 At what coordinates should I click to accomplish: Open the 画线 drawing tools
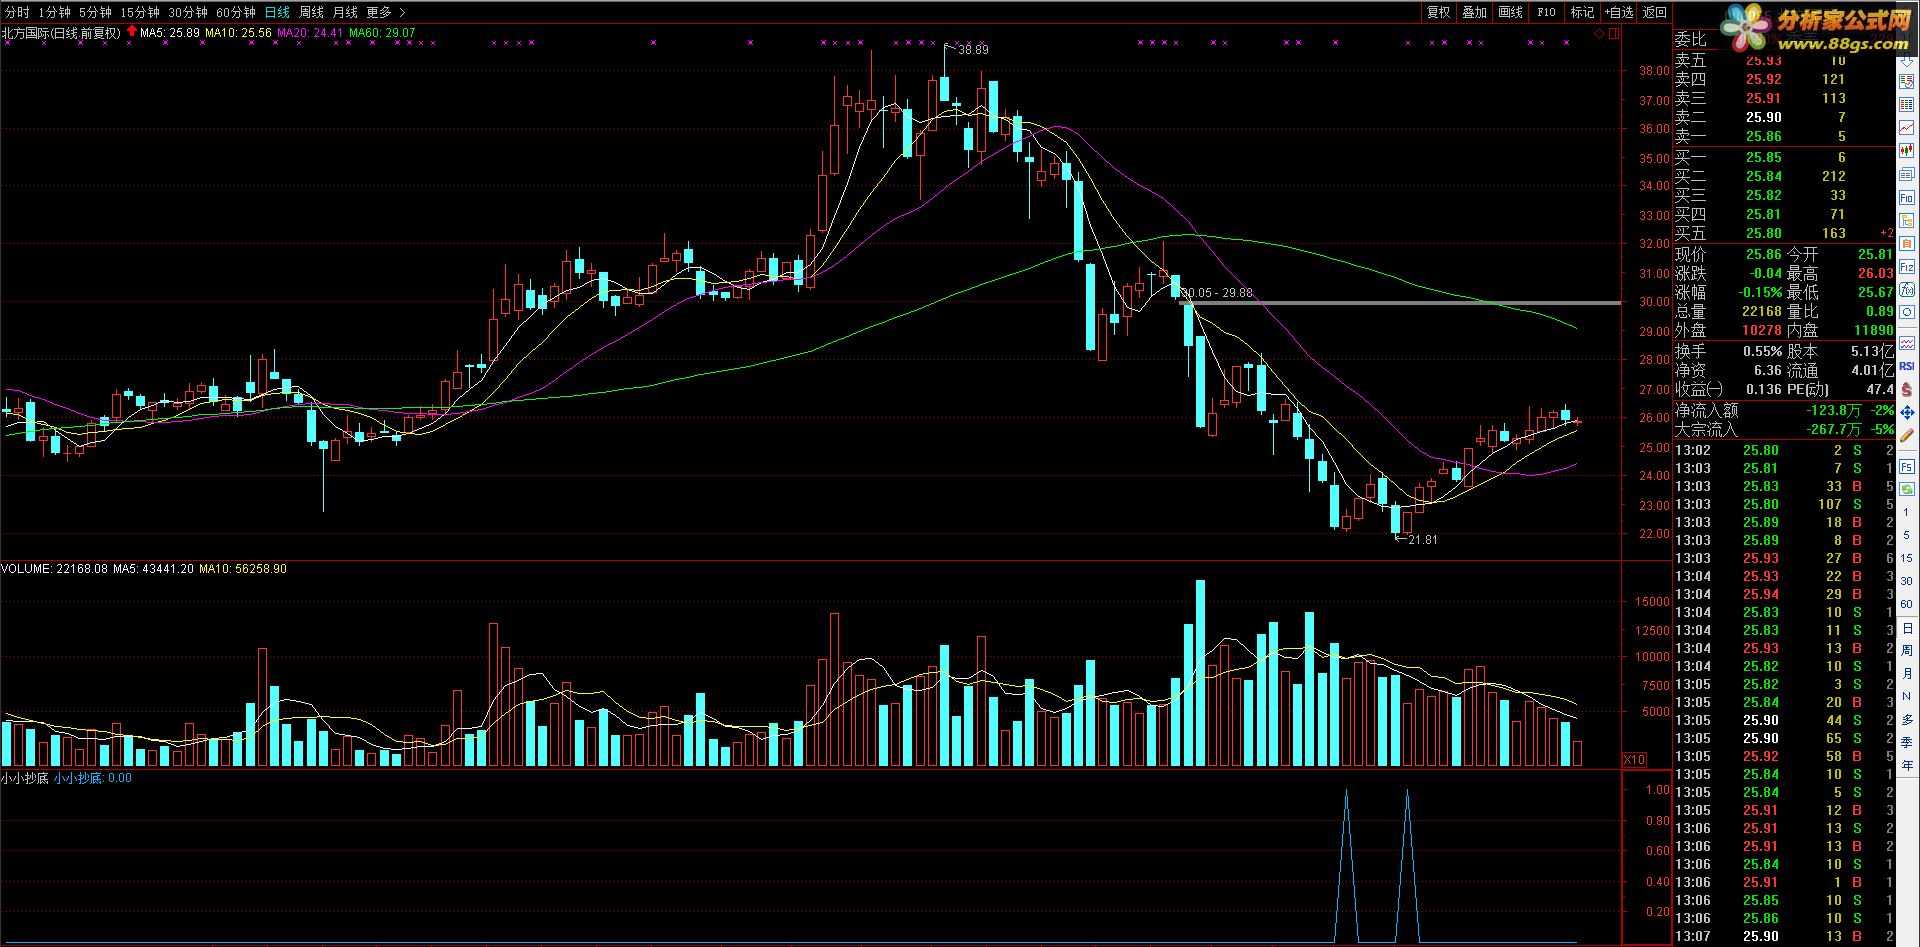pos(1510,12)
